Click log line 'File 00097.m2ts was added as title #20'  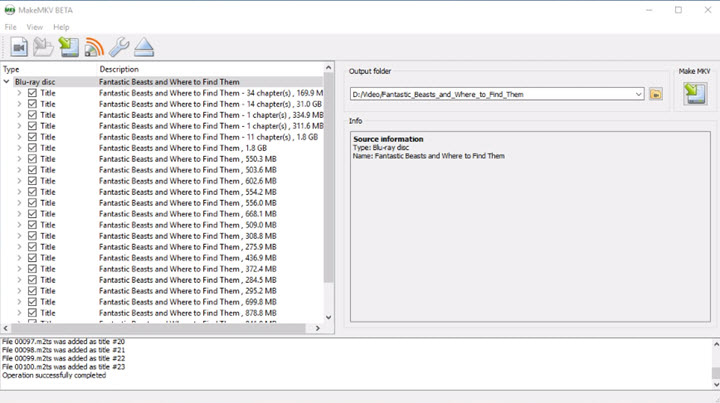[63, 341]
